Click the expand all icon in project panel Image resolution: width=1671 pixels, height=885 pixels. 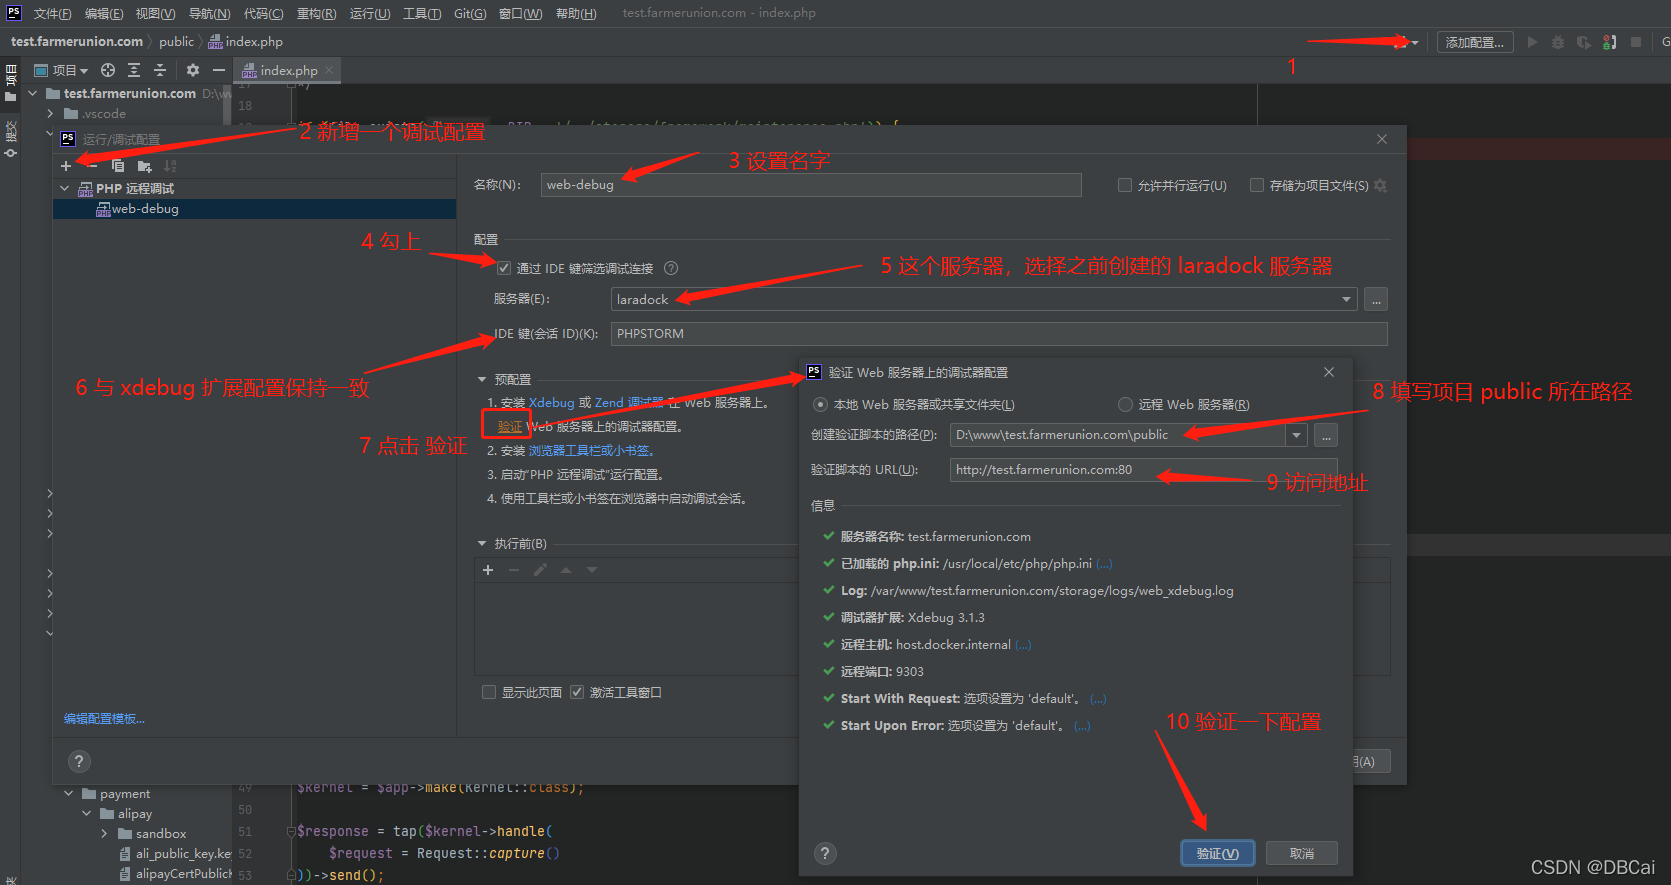[x=134, y=70]
